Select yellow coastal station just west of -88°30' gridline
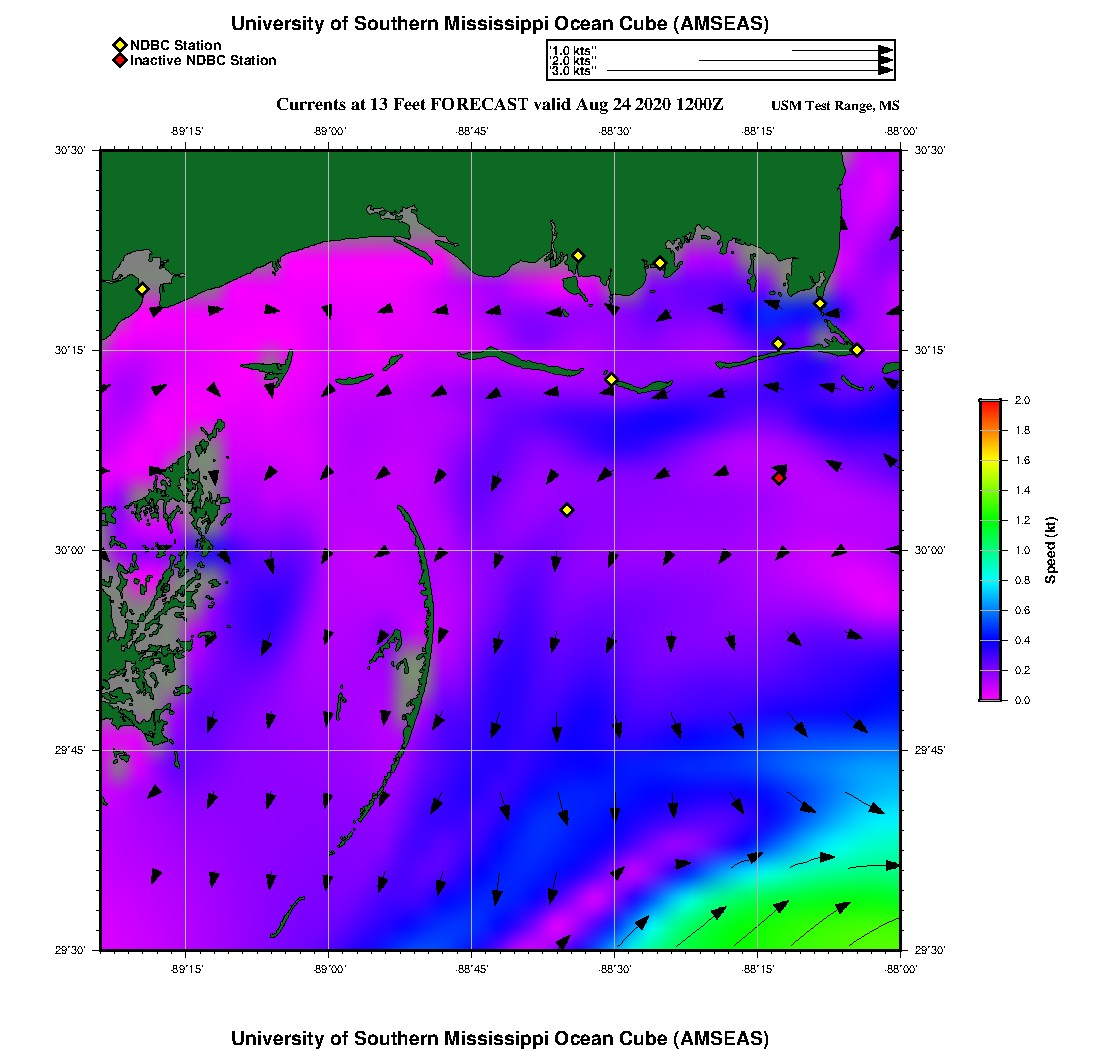Screen dimensions: 1100x1050 pyautogui.click(x=578, y=256)
